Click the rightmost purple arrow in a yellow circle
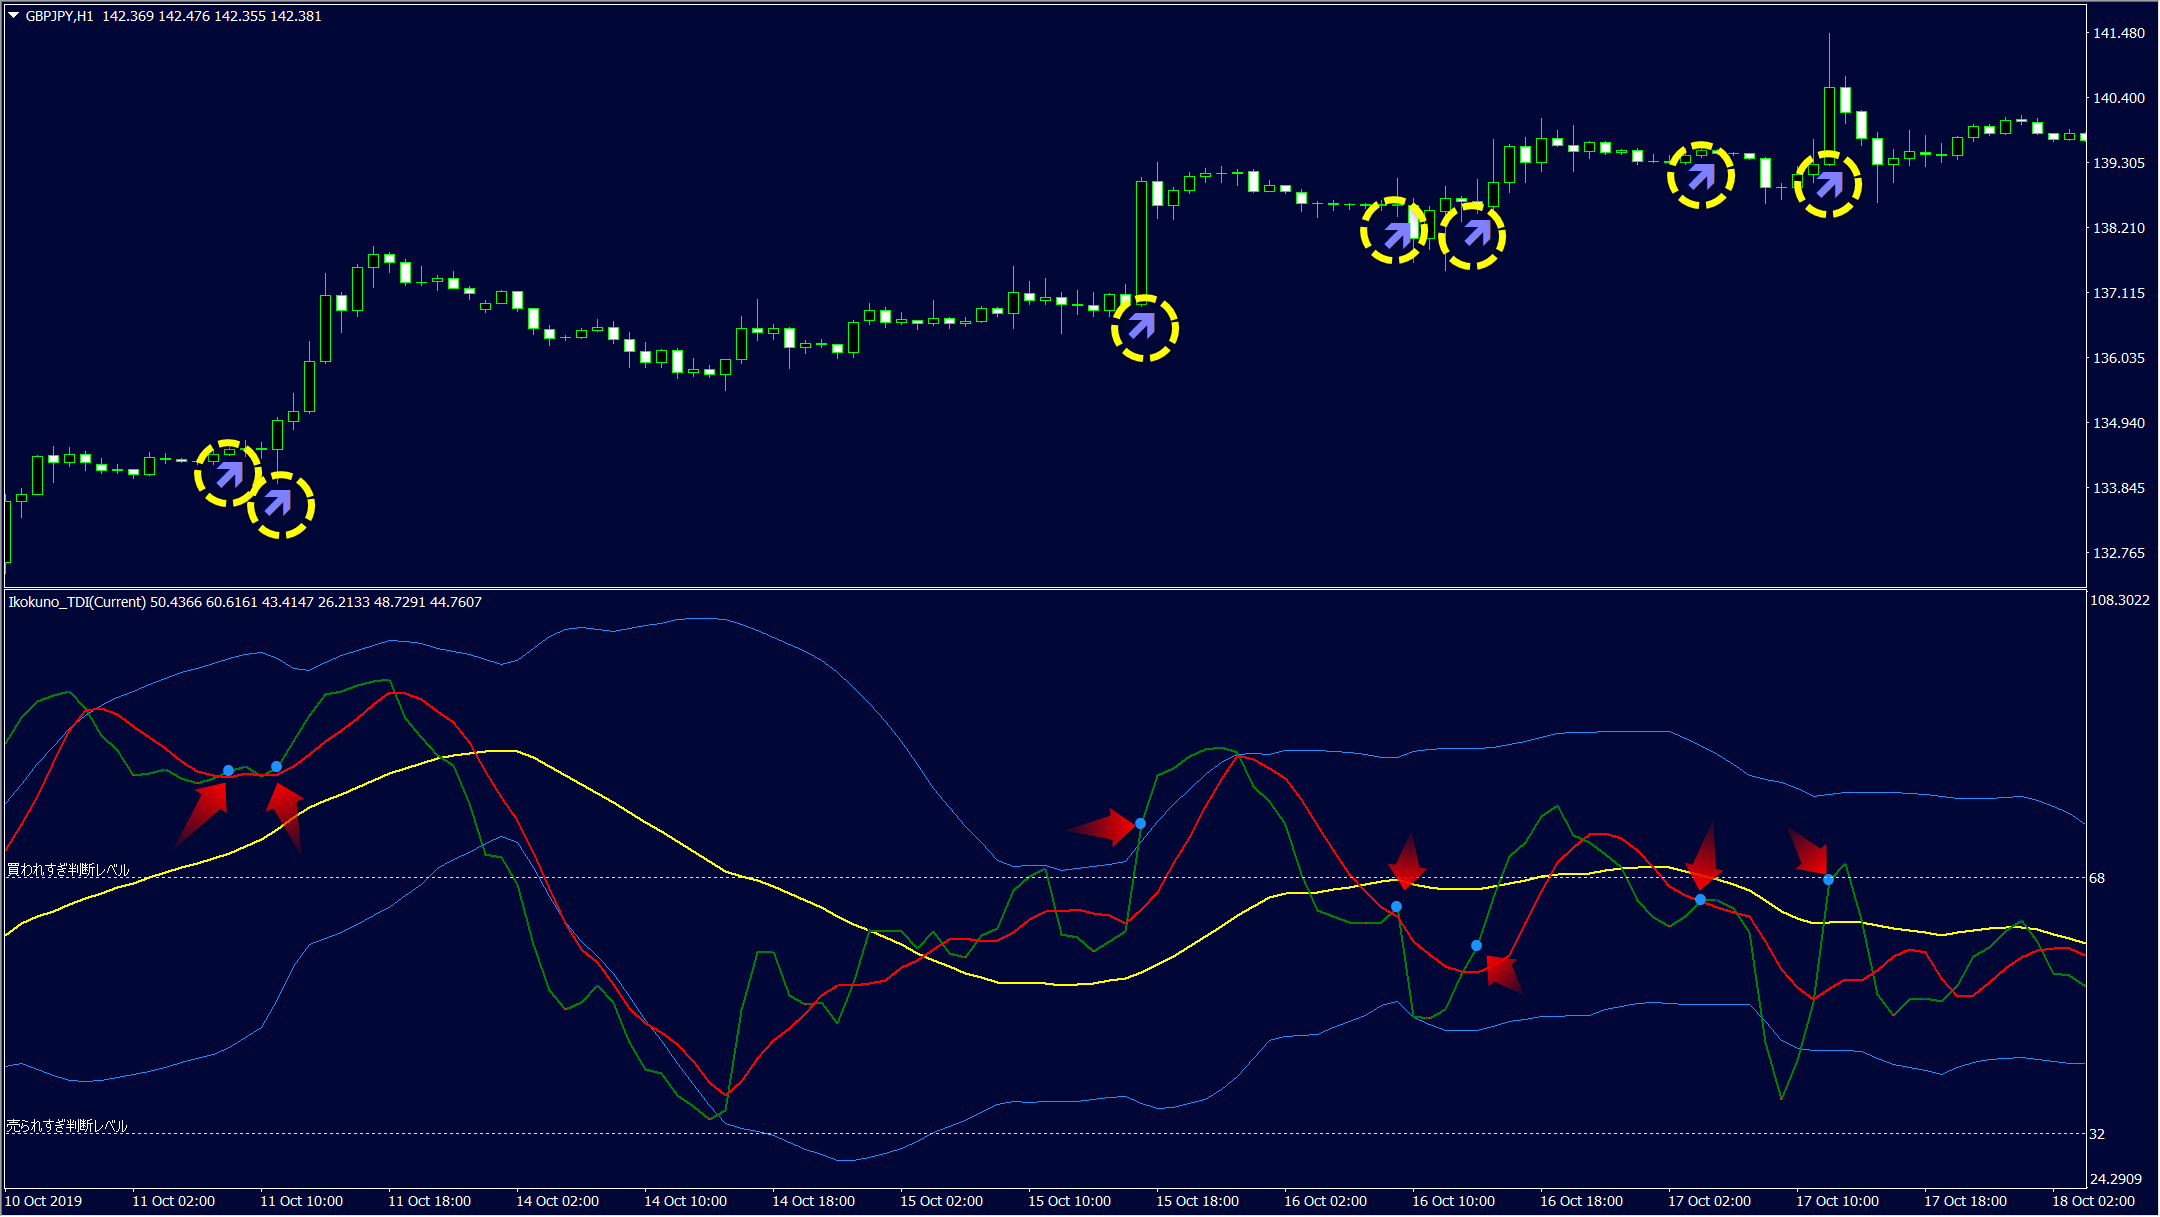Image resolution: width=2160 pixels, height=1217 pixels. tap(1829, 184)
